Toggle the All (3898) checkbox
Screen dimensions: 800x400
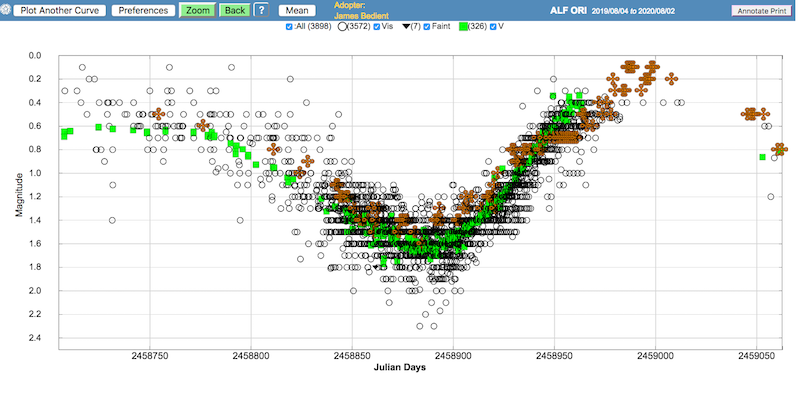289,27
